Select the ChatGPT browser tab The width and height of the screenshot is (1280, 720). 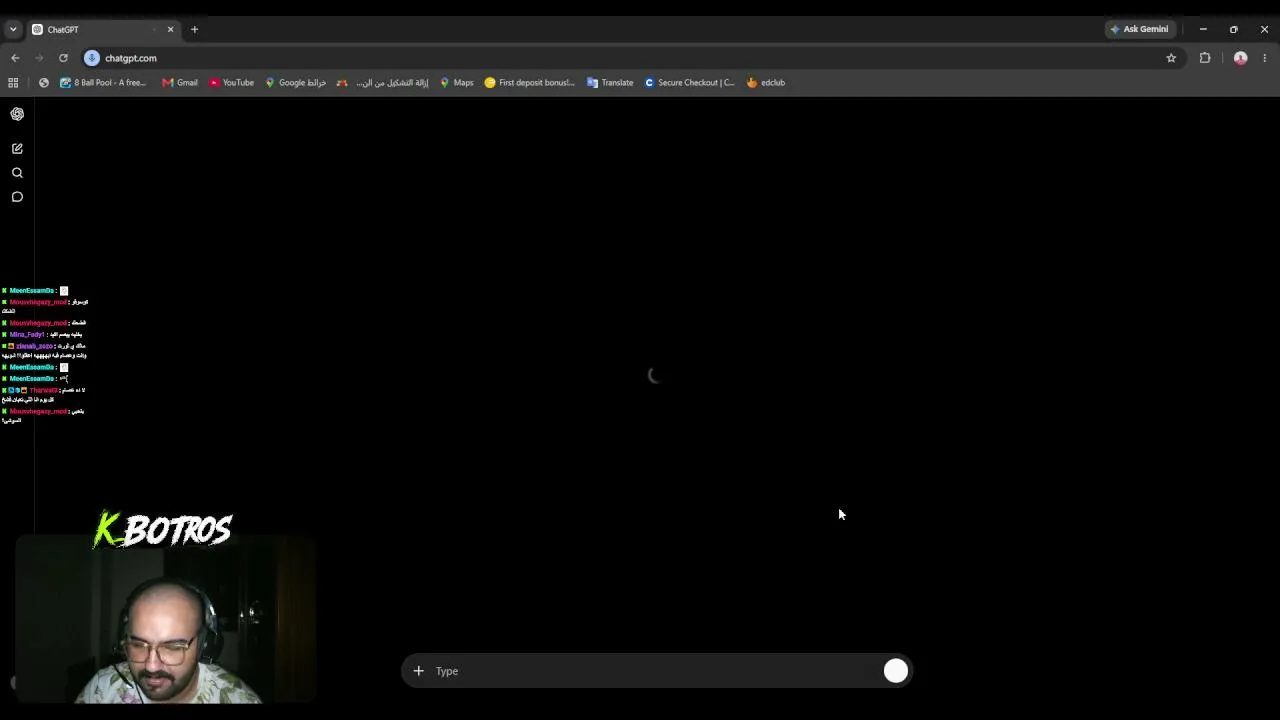pos(103,30)
